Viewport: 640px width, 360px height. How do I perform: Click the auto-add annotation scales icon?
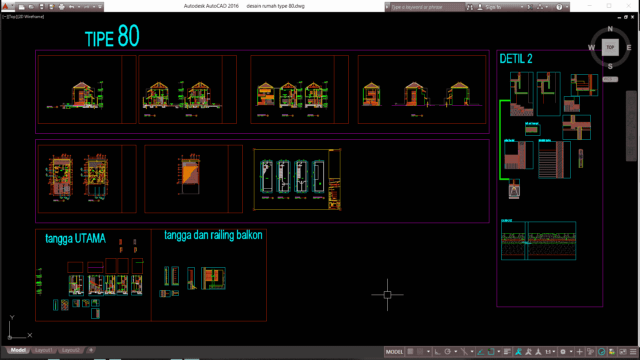pos(528,352)
